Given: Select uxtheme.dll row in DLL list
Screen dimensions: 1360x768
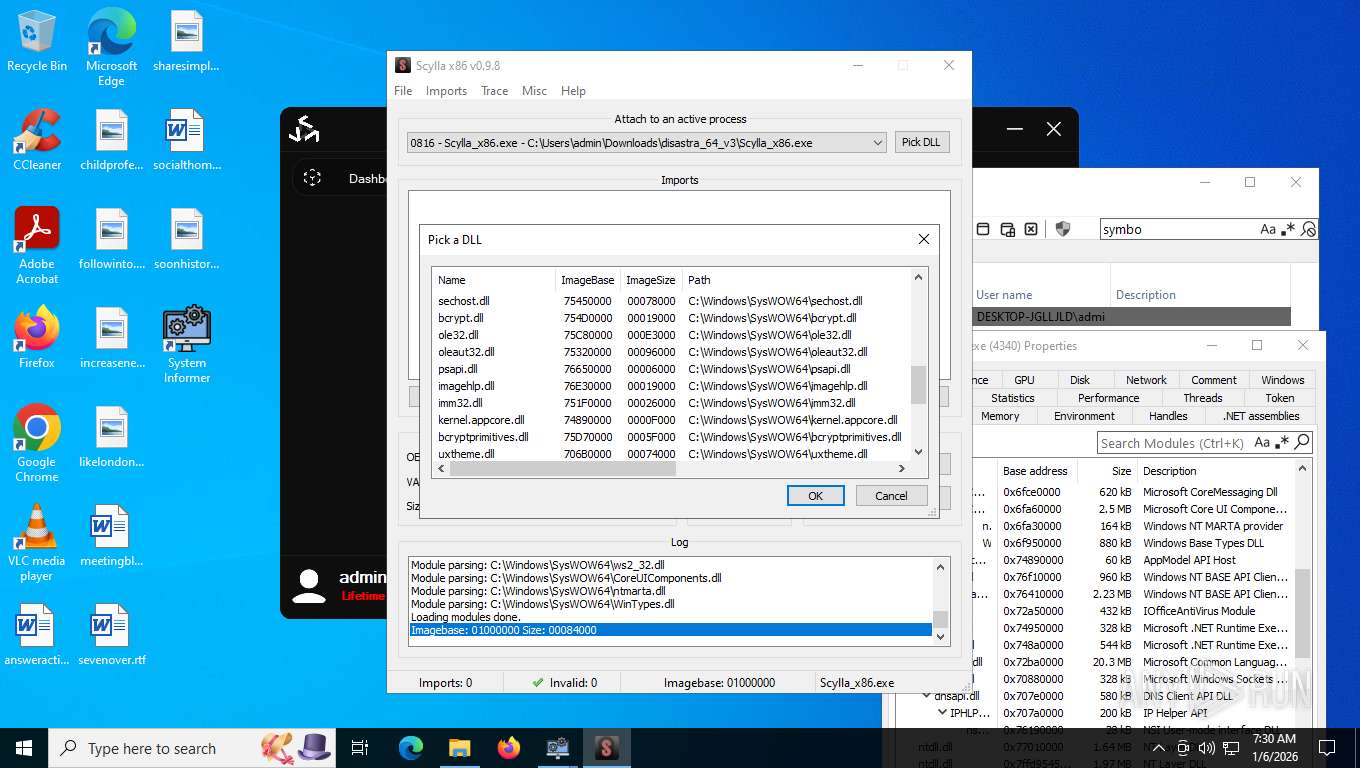Looking at the screenshot, I should [670, 454].
